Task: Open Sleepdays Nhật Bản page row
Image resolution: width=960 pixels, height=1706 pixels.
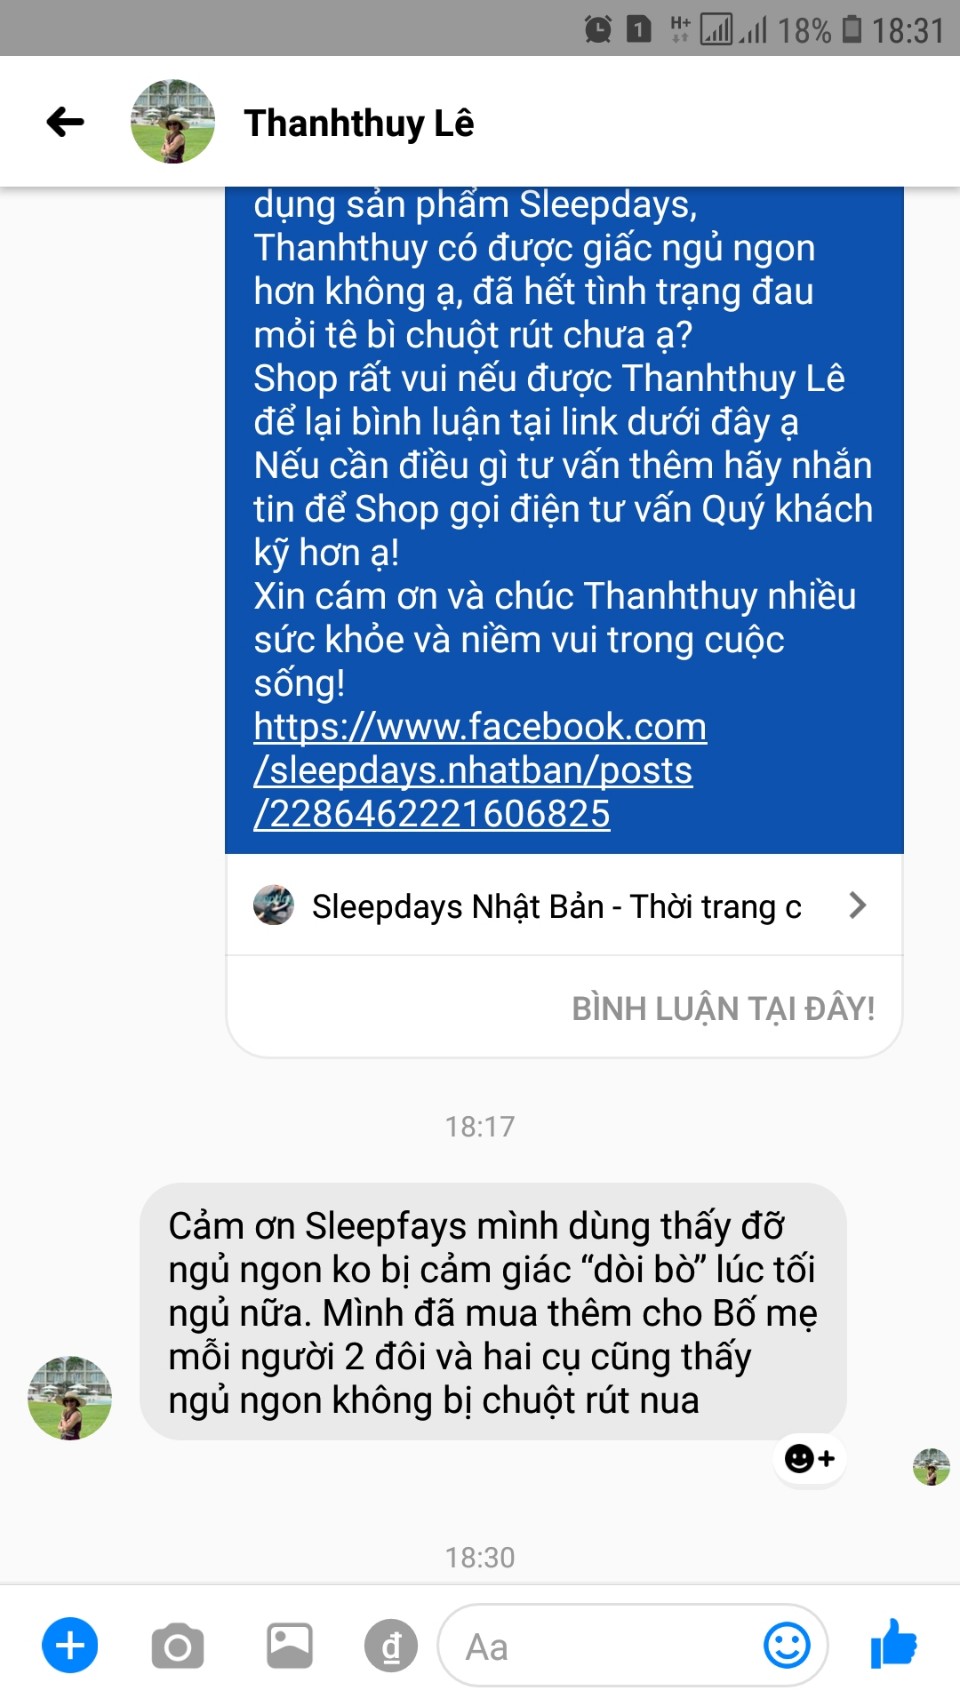Action: pos(564,906)
